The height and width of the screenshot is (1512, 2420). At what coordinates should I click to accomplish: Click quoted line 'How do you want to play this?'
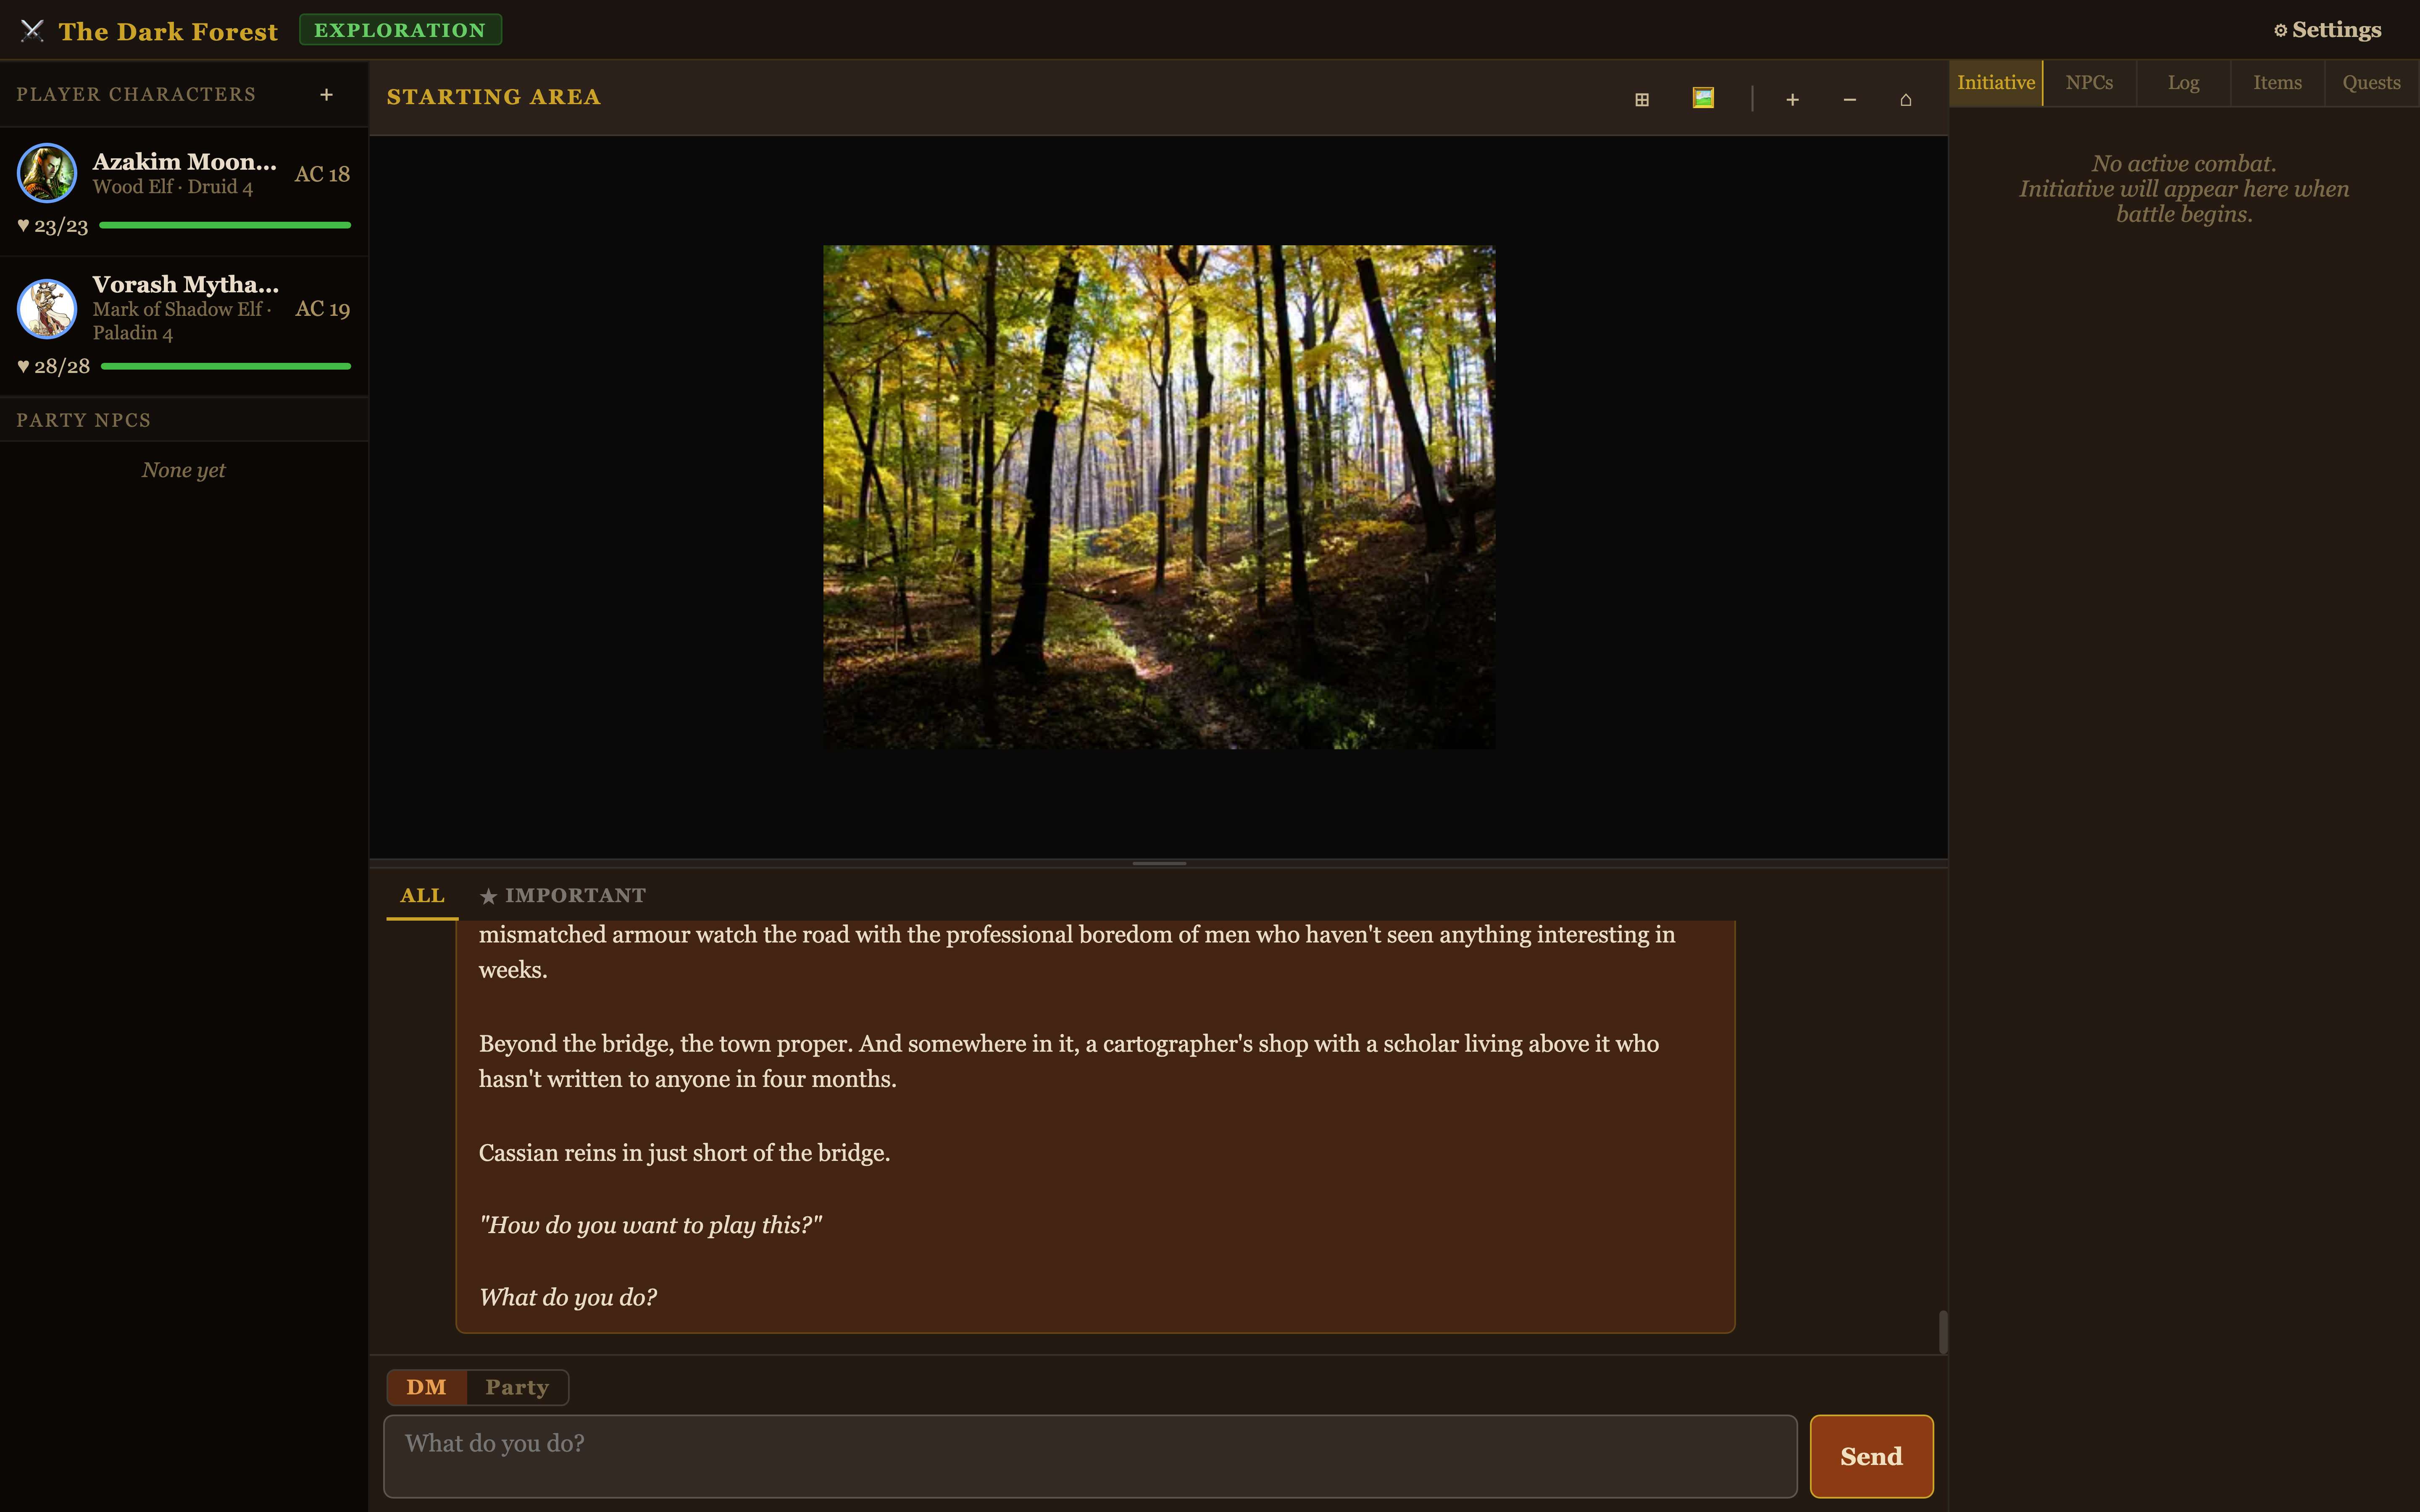(650, 1225)
